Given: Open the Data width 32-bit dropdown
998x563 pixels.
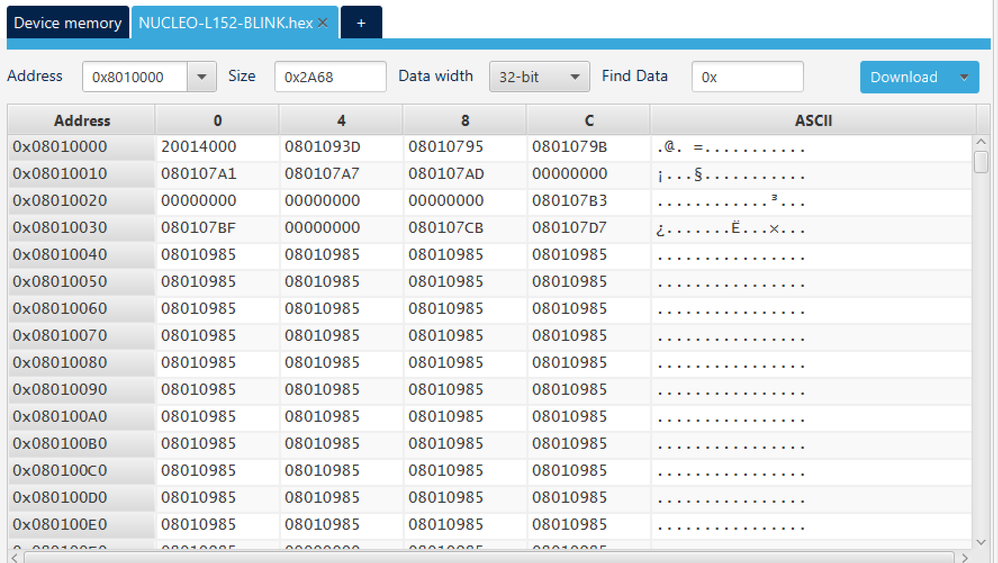Looking at the screenshot, I should (539, 77).
